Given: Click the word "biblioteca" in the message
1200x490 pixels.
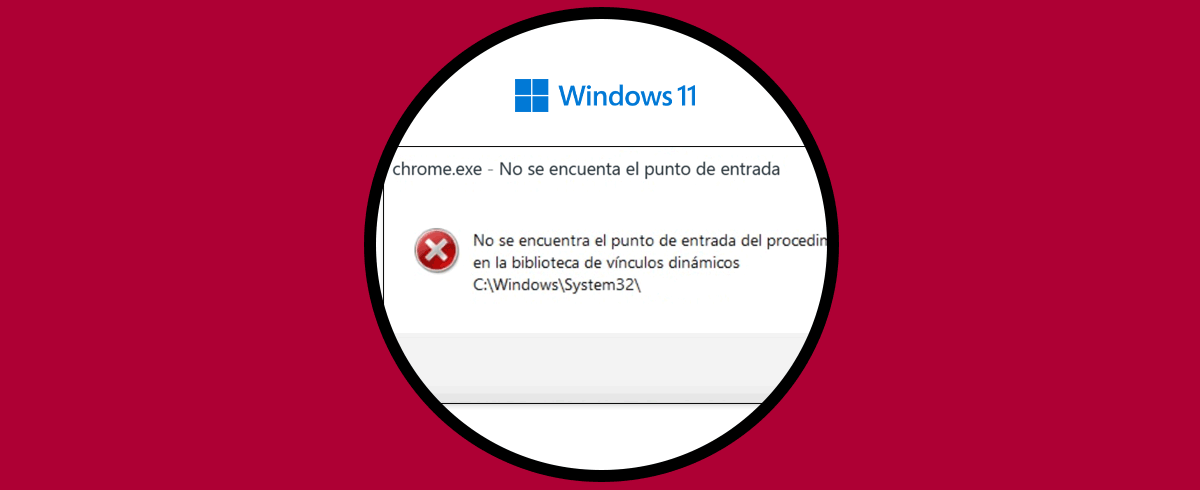Looking at the screenshot, I should (x=535, y=263).
